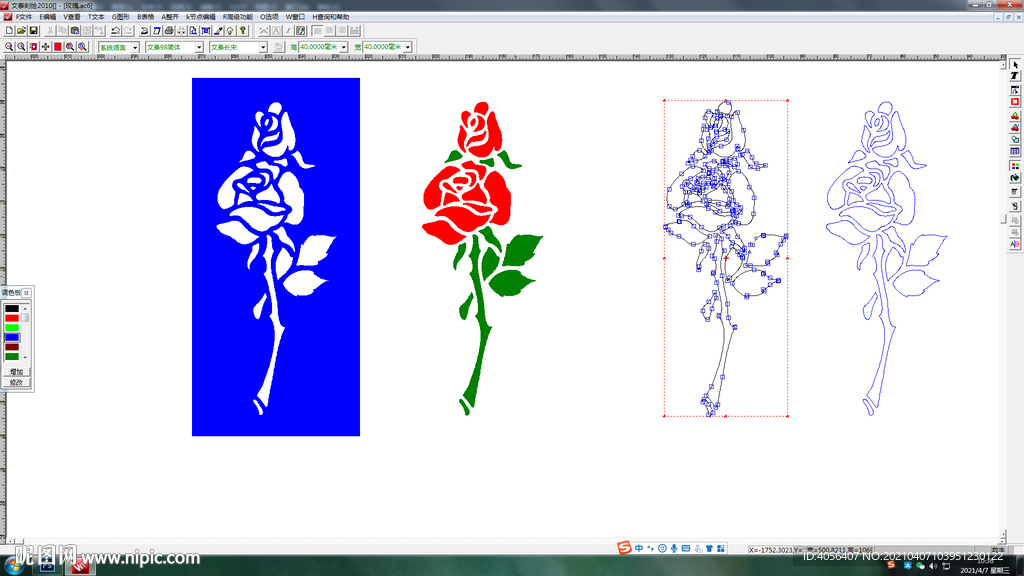Click the light bulb icon
Image resolution: width=1024 pixels, height=576 pixels.
[x=230, y=31]
